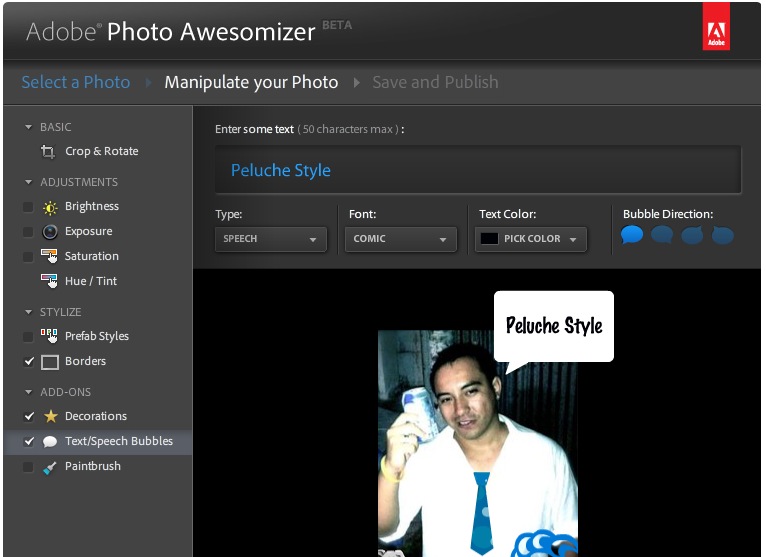Uncheck the Borders checkbox

coord(29,362)
